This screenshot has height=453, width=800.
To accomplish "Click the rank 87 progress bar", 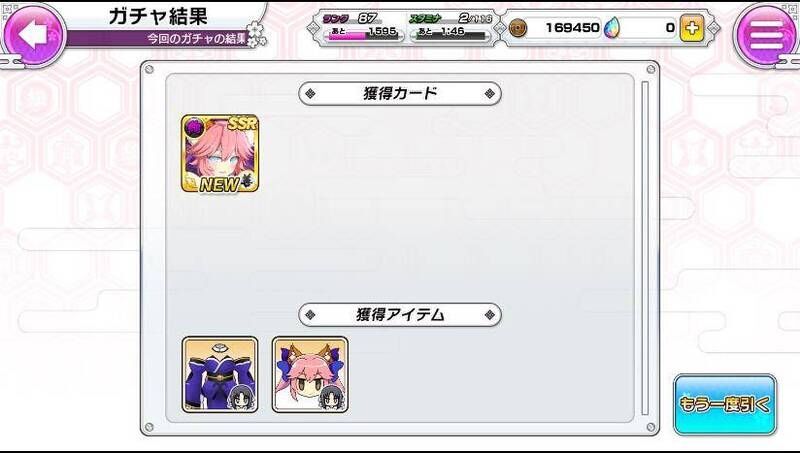I will point(360,36).
